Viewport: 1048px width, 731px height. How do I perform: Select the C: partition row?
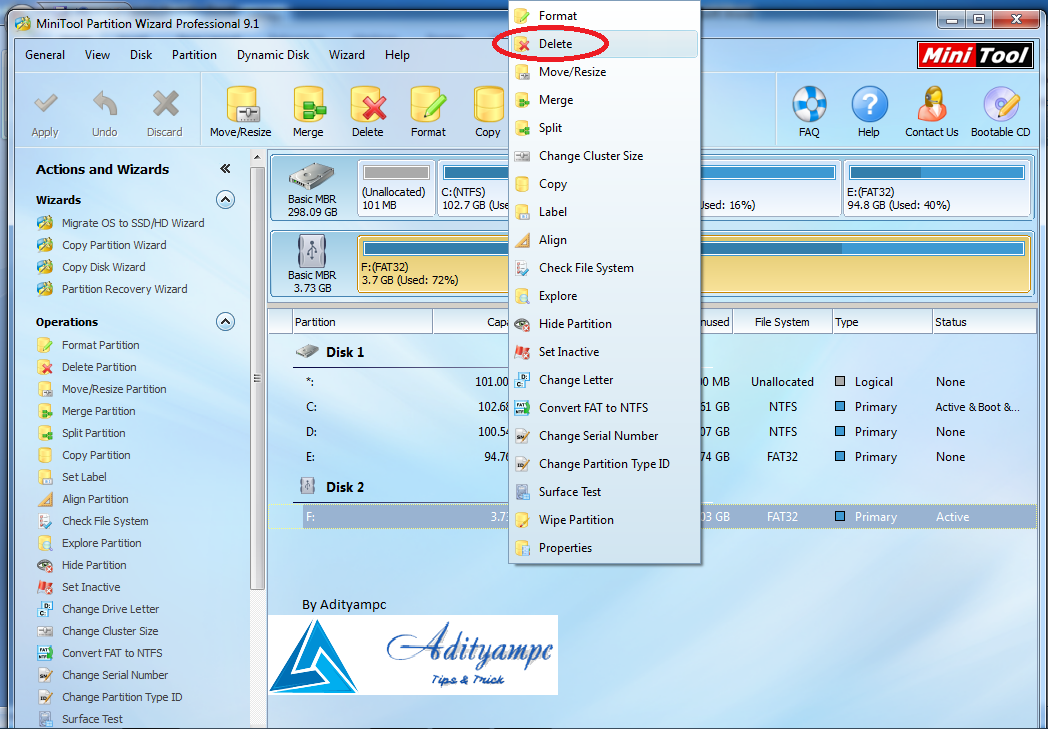pyautogui.click(x=652, y=407)
